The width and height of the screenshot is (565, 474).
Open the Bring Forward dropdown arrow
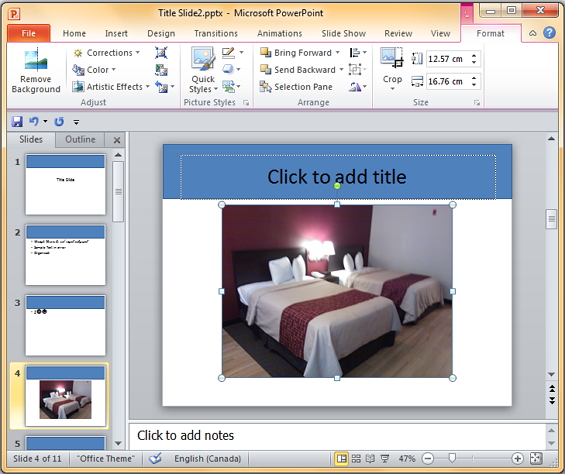(x=338, y=53)
